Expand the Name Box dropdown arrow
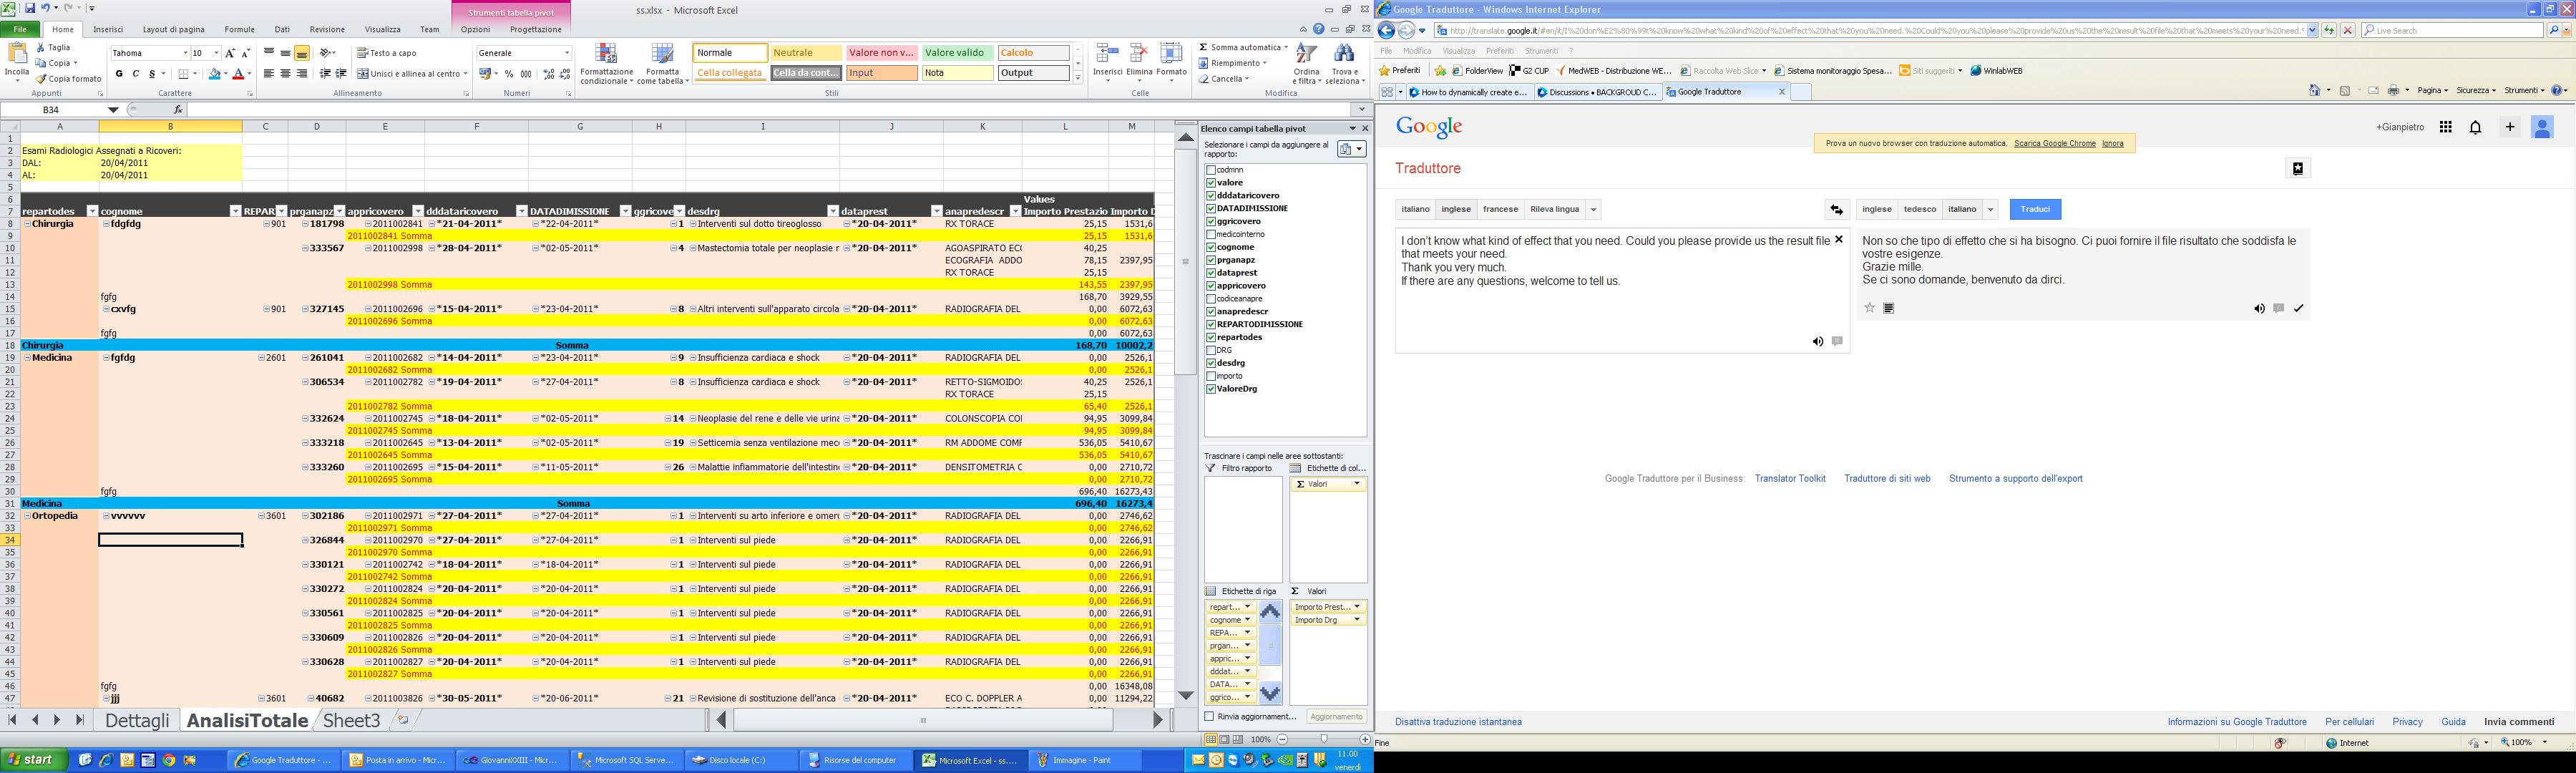The image size is (2576, 773). pos(114,110)
